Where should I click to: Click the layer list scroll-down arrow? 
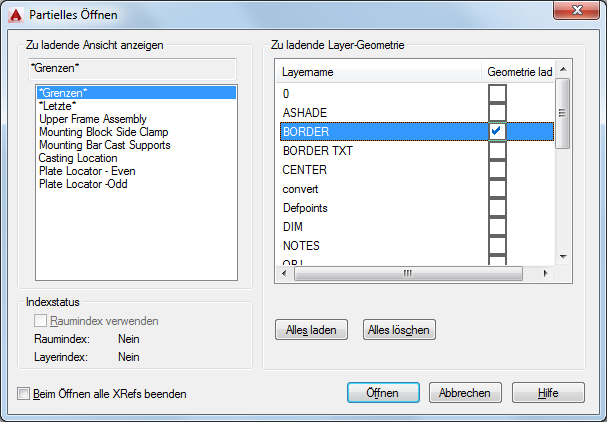563,257
